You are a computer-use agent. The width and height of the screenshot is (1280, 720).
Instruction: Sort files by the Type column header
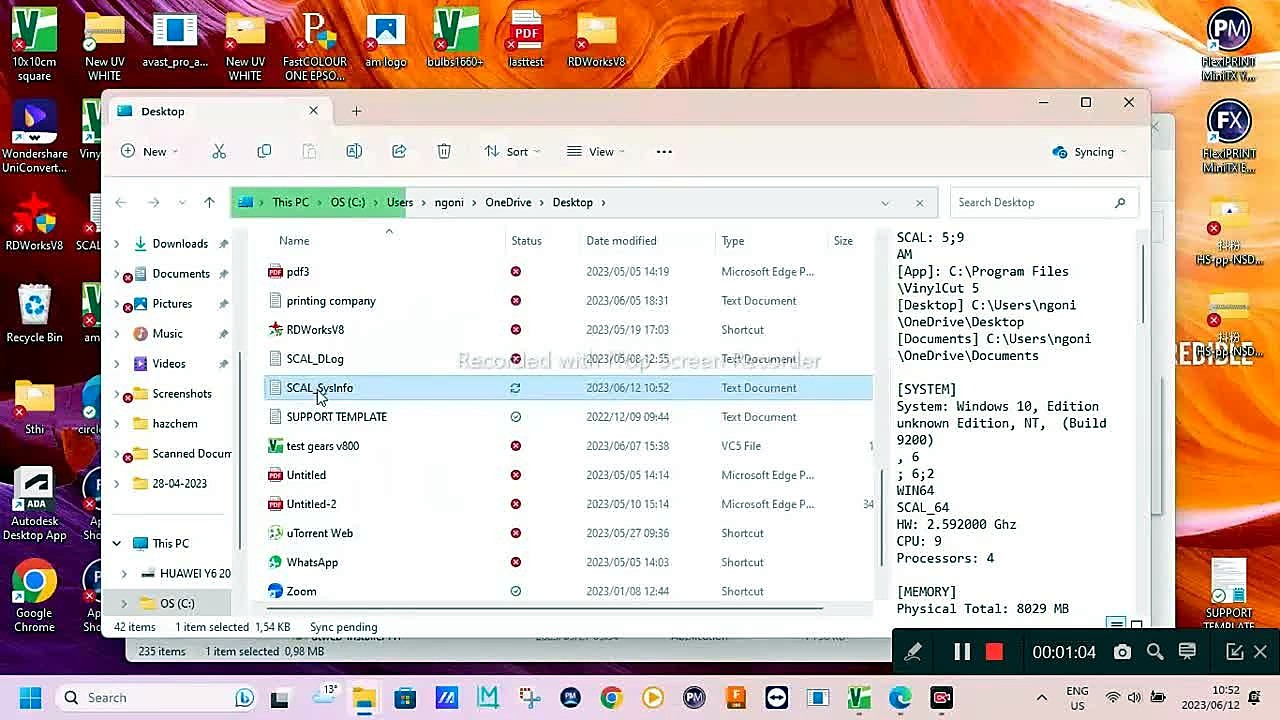tap(733, 241)
